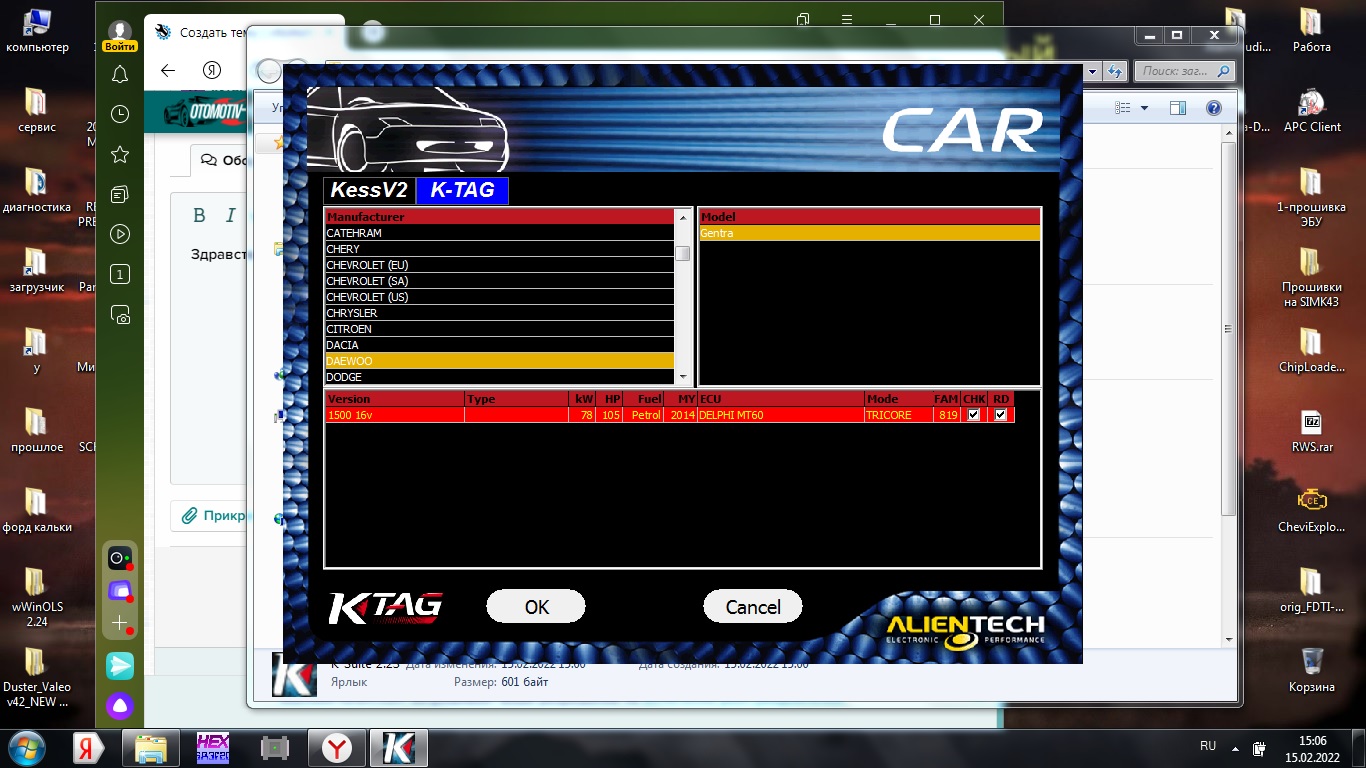This screenshot has width=1366, height=768.
Task: Click the screenshot camera icon in sidebar
Action: (x=120, y=315)
